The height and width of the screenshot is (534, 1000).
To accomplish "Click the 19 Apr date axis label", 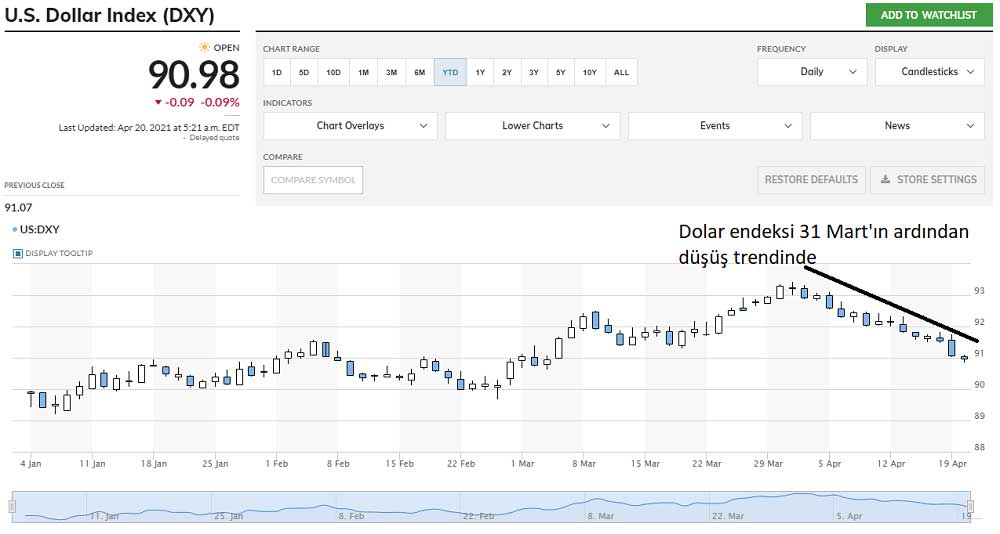I will [953, 464].
